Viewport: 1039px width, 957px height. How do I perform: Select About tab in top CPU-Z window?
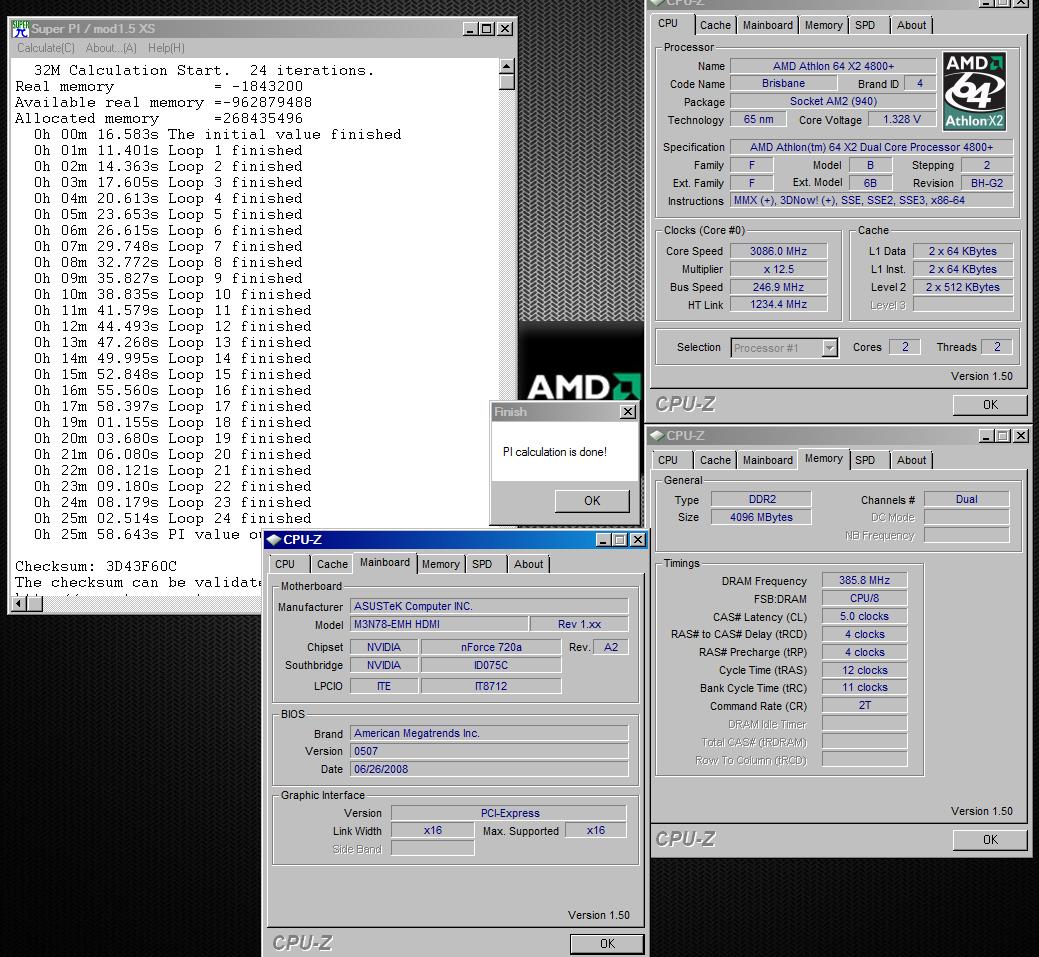click(911, 25)
